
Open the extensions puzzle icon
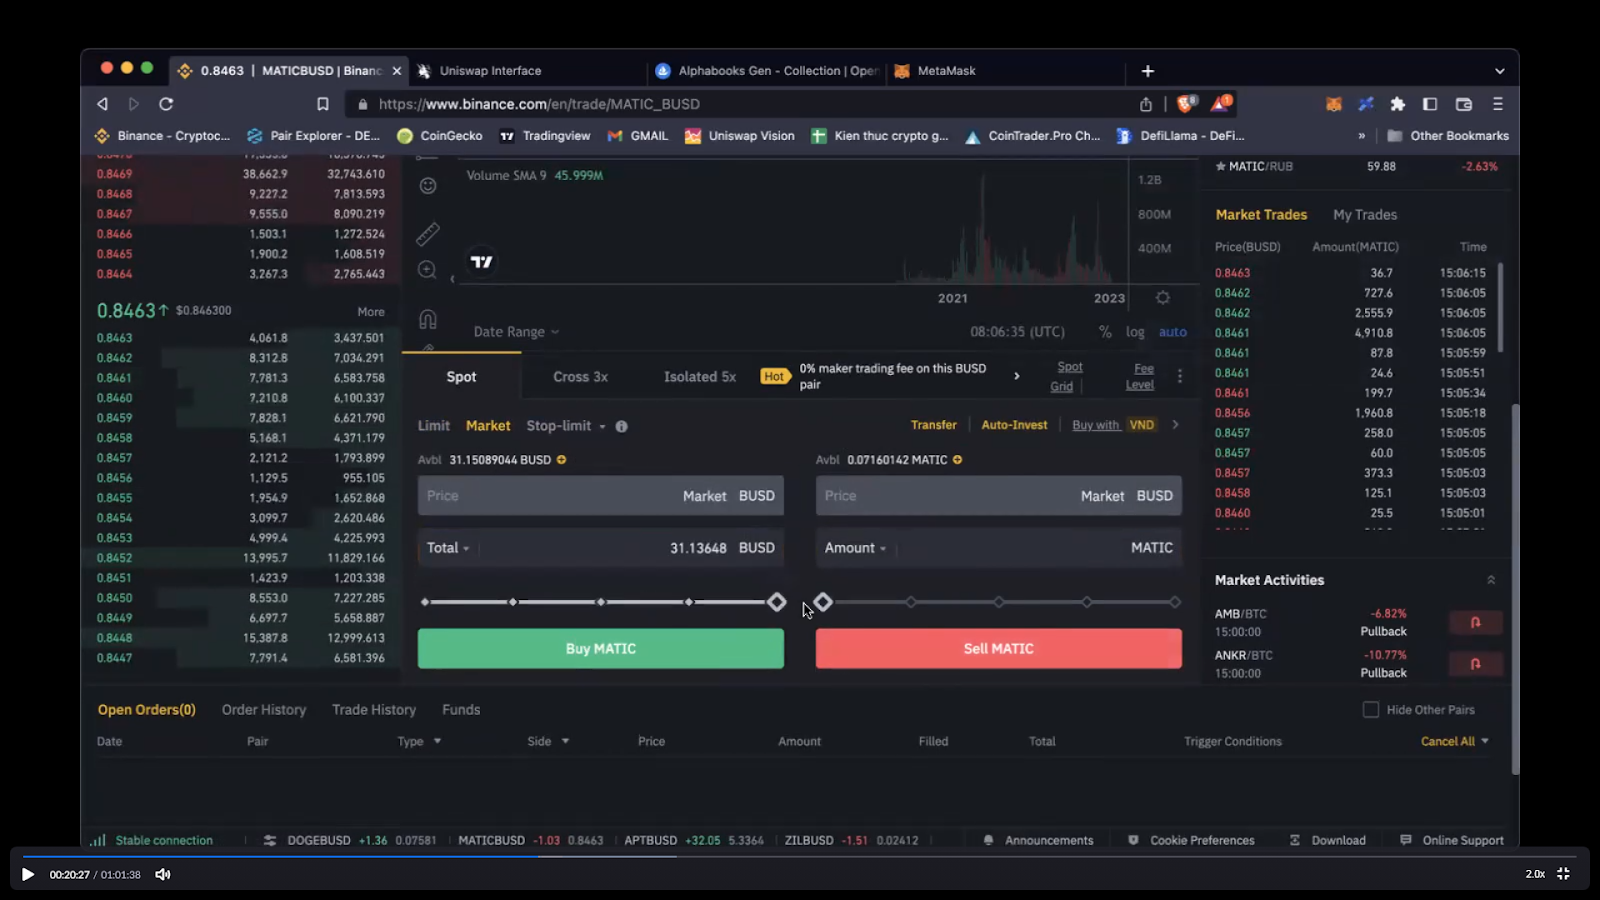tap(1398, 104)
